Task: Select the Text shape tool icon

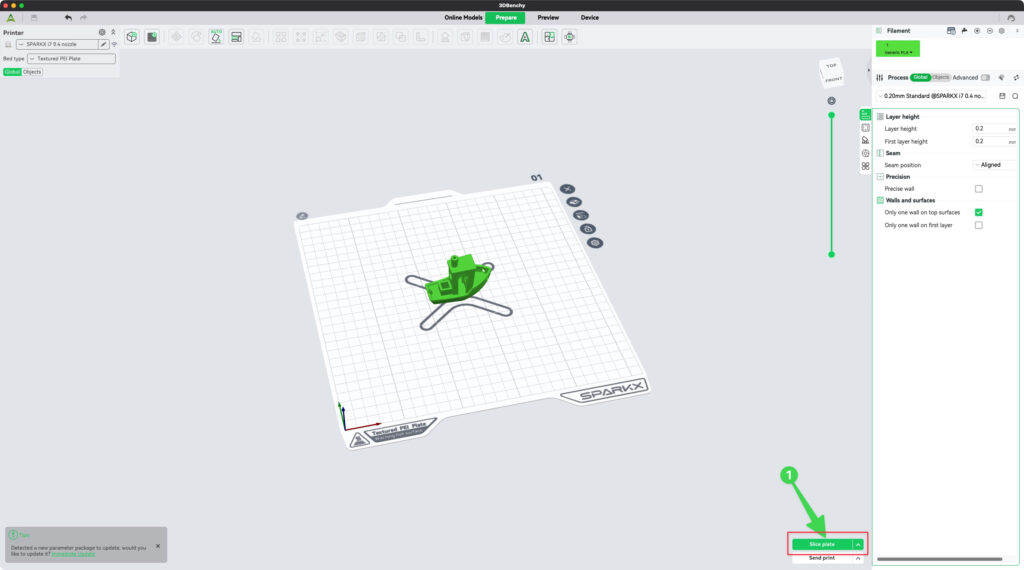Action: (x=524, y=37)
